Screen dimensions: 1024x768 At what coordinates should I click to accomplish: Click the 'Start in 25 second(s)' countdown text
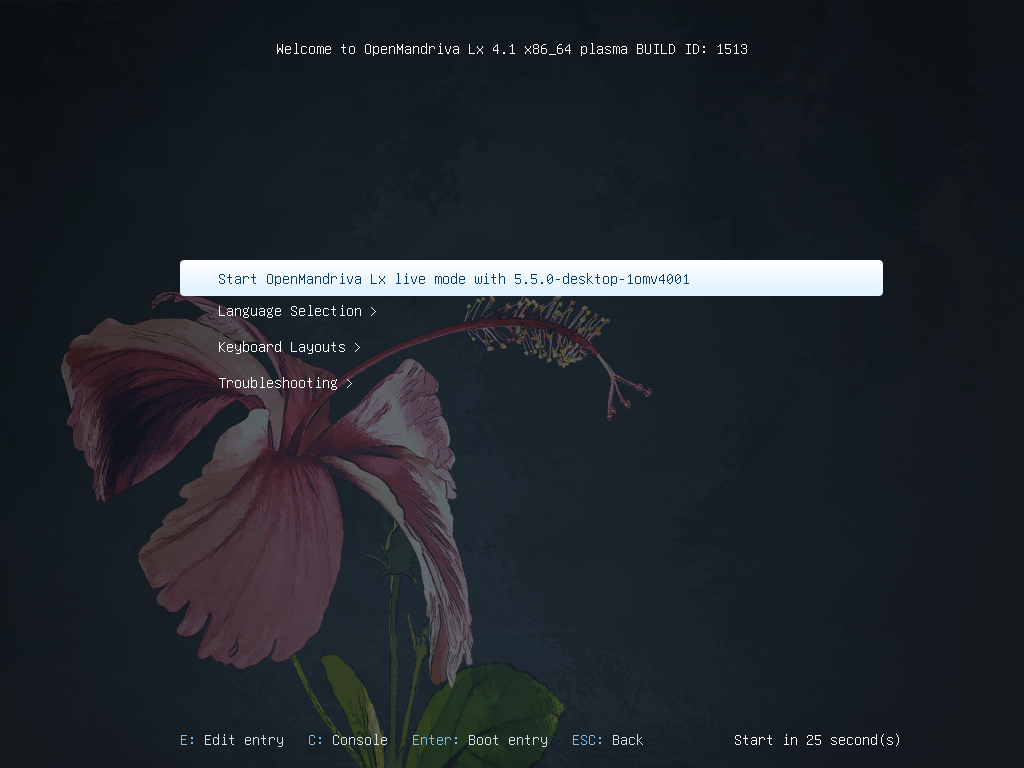coord(817,740)
